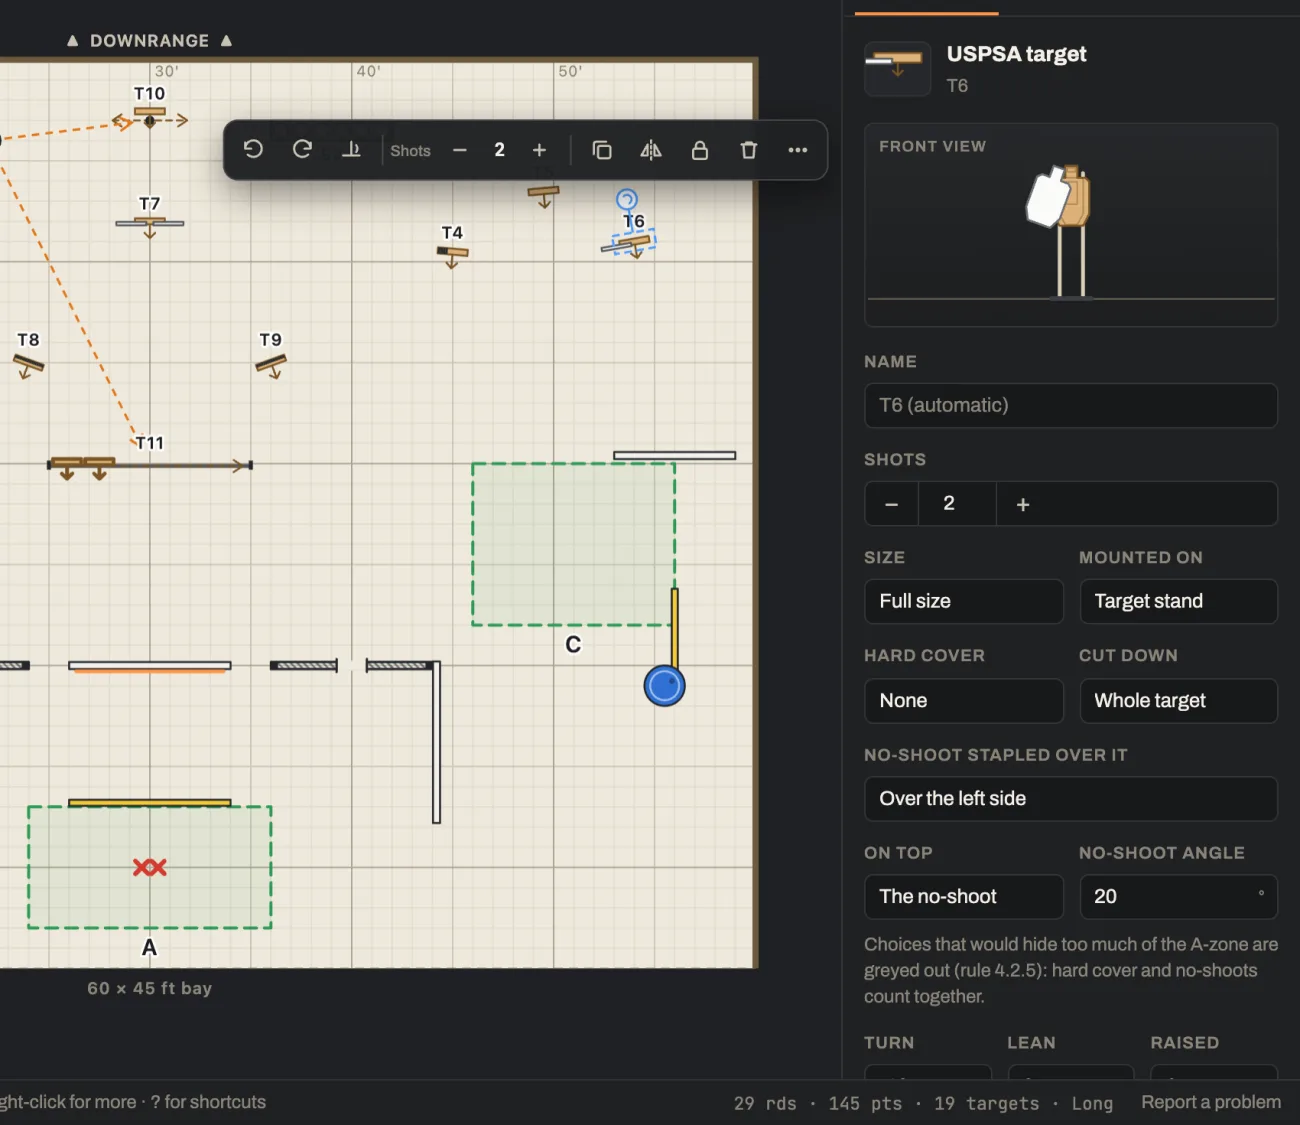Open the Size dropdown showing Full size
1300x1125 pixels.
point(964,601)
